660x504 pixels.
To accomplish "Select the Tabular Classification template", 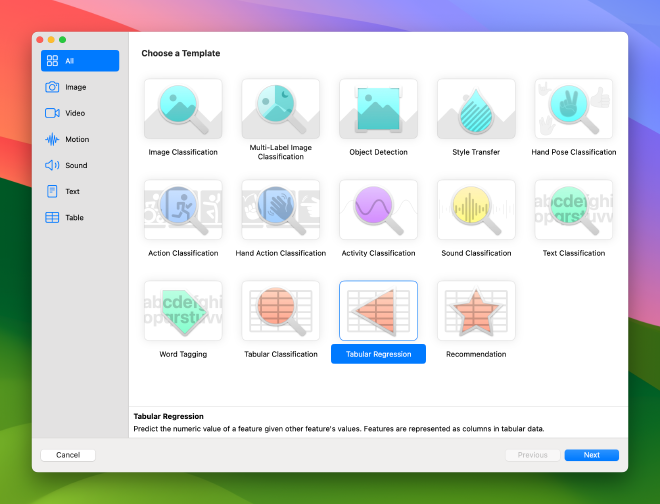I will pyautogui.click(x=280, y=311).
